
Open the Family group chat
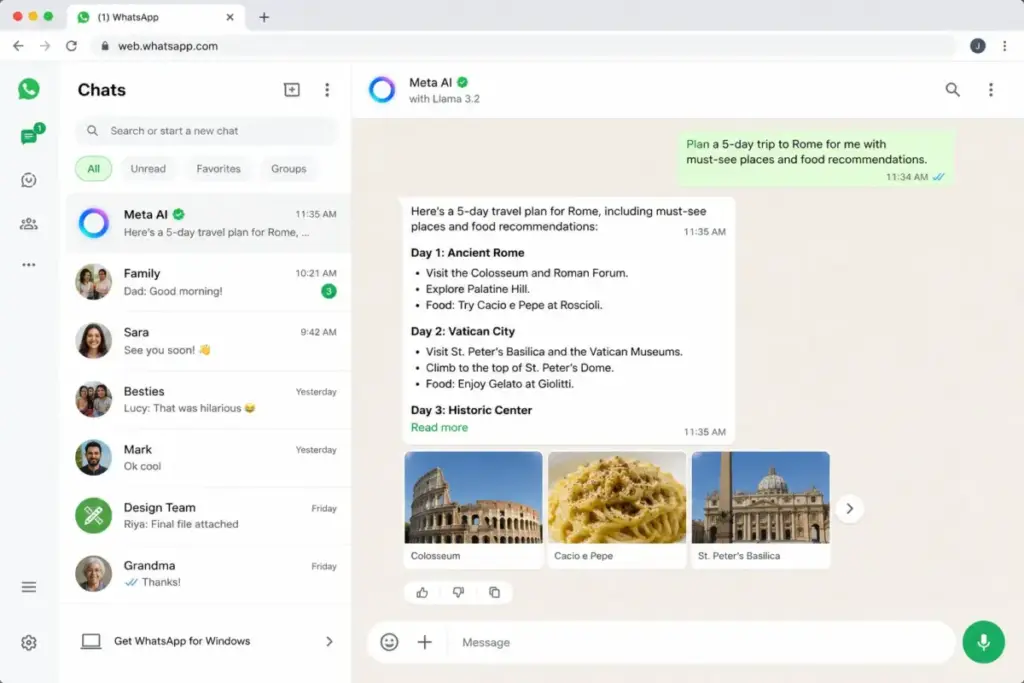(x=208, y=282)
